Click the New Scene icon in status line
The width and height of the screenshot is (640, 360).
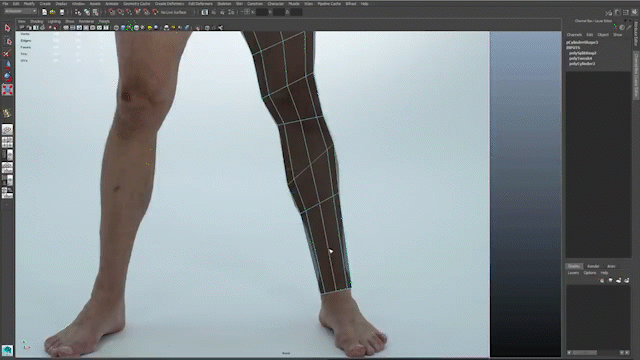click(x=44, y=12)
